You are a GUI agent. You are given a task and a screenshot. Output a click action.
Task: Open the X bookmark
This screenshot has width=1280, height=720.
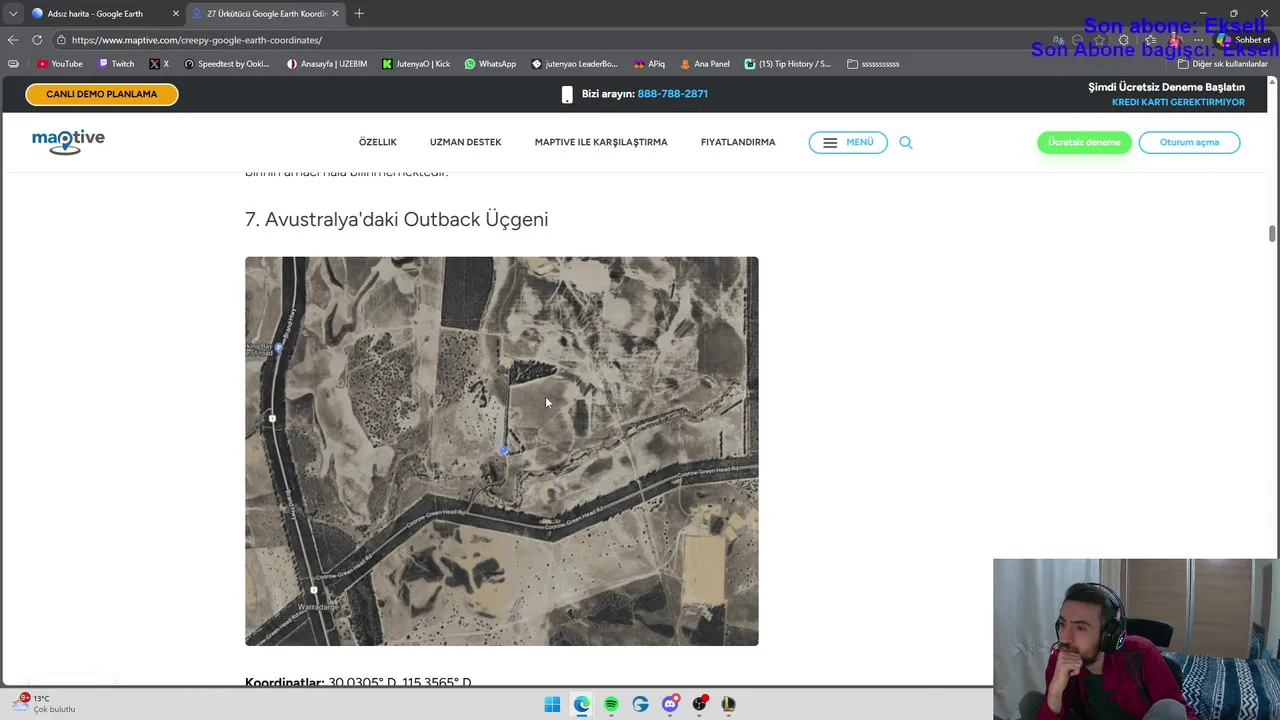[159, 64]
